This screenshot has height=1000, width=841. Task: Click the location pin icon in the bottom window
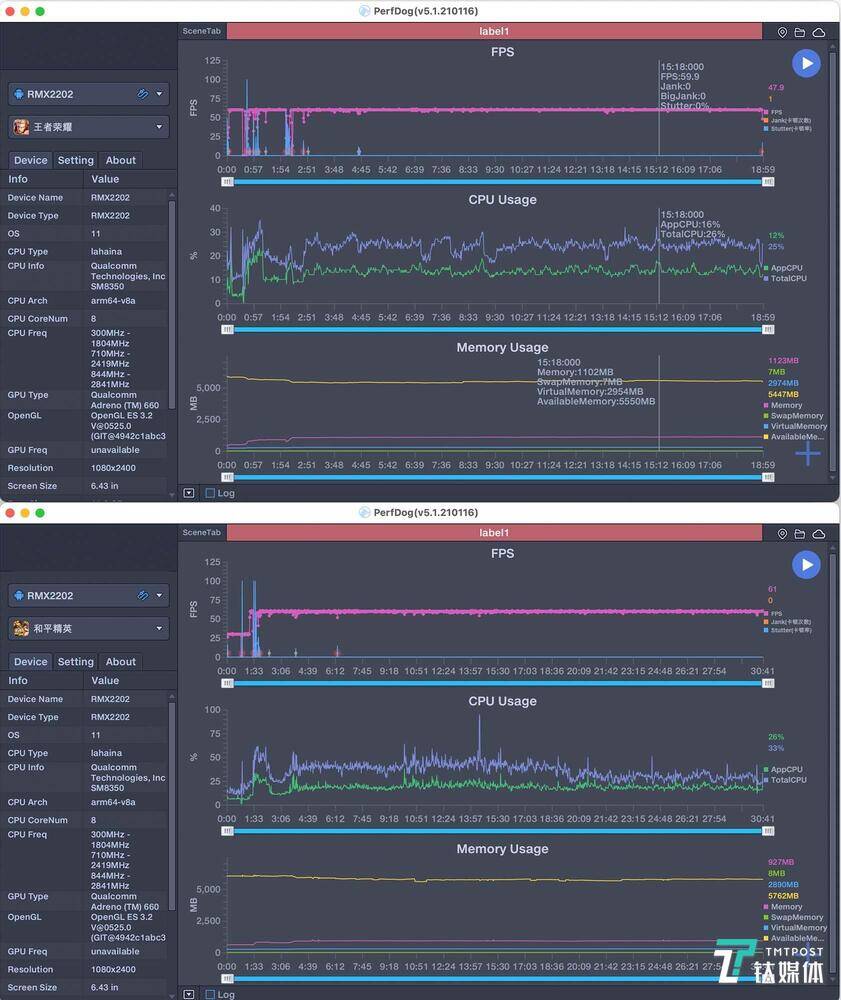tap(782, 534)
